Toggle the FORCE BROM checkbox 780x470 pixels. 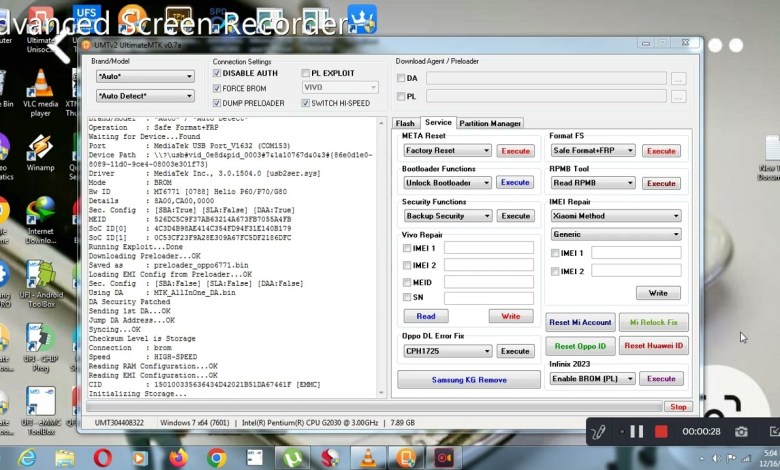(217, 88)
